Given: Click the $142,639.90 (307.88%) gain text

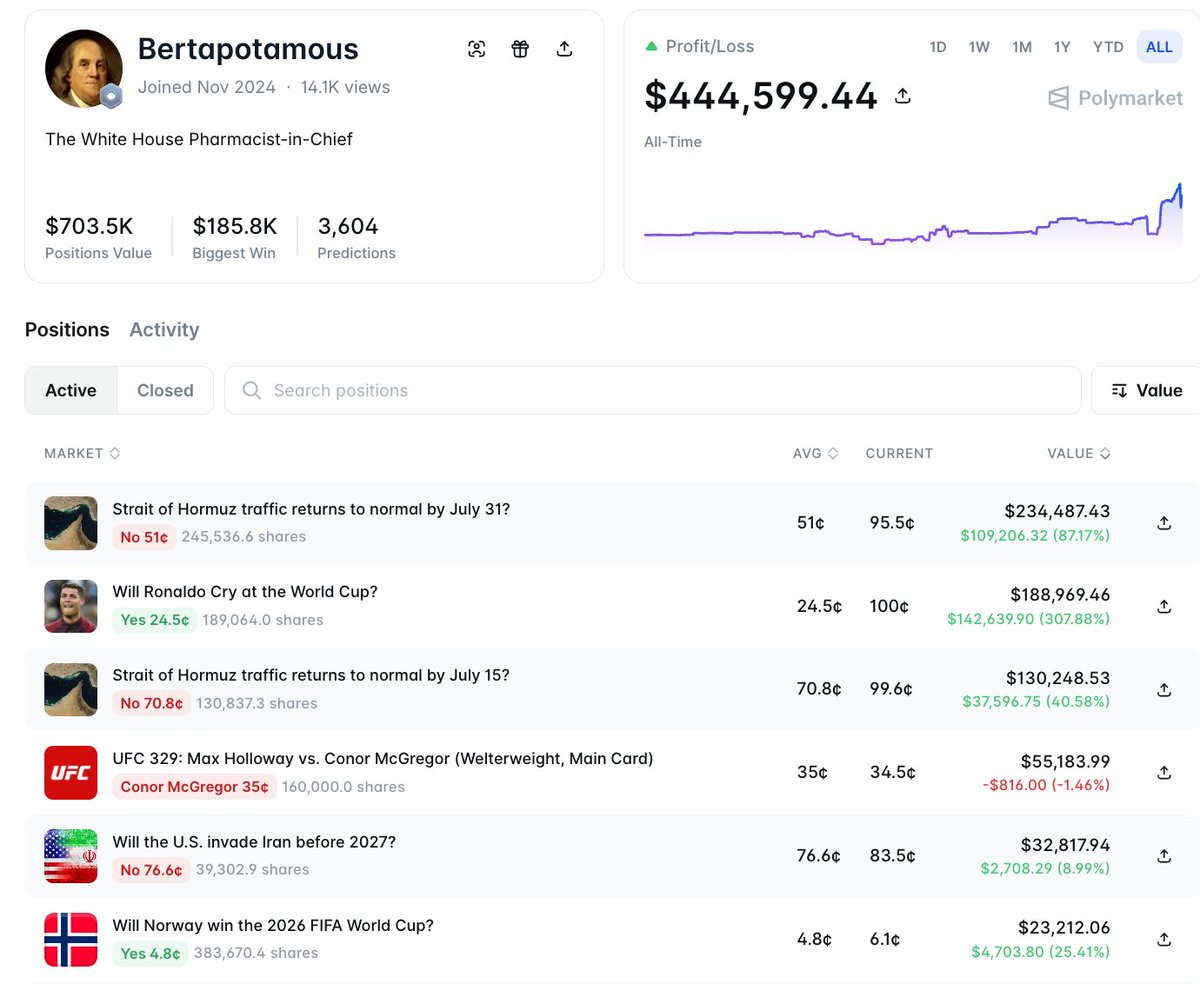Looking at the screenshot, I should click(x=1029, y=619).
